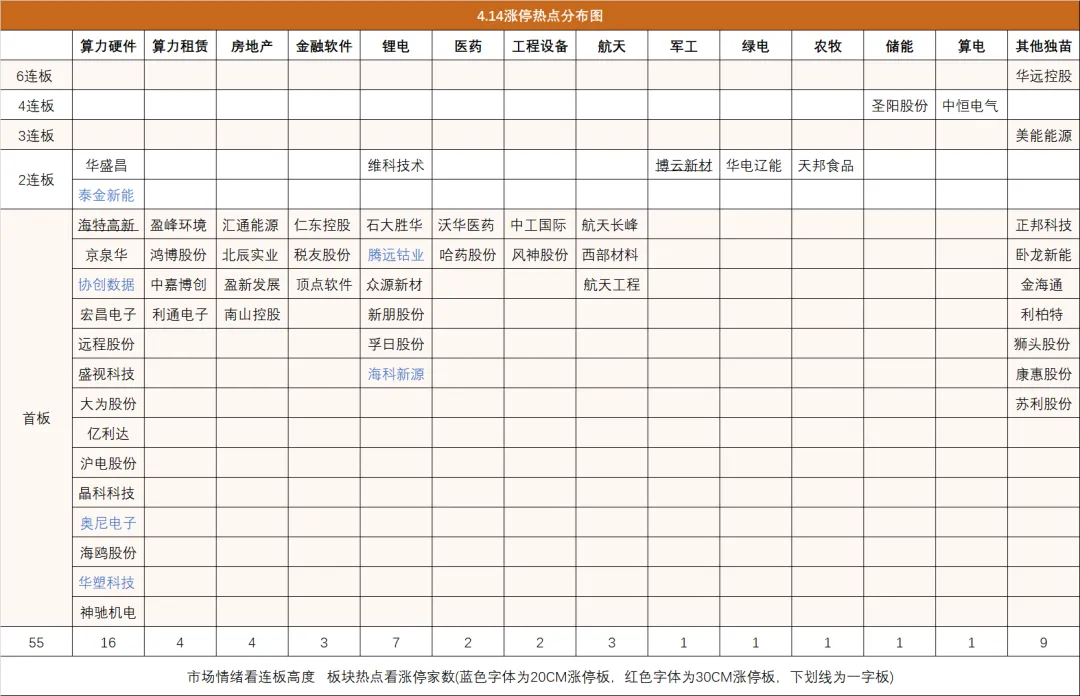Click the 正邦科技 cell
The width and height of the screenshot is (1080, 696).
coord(1043,225)
